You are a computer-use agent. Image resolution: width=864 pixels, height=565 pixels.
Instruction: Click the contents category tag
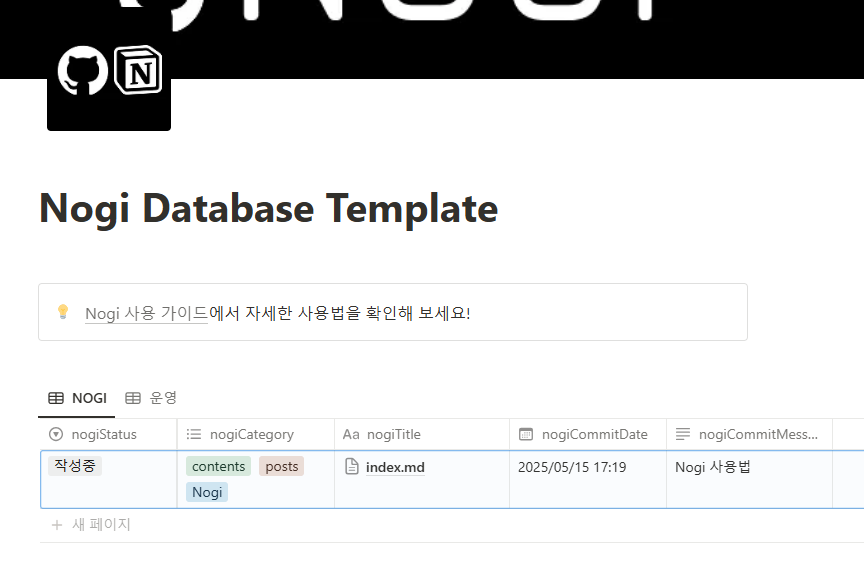[218, 466]
